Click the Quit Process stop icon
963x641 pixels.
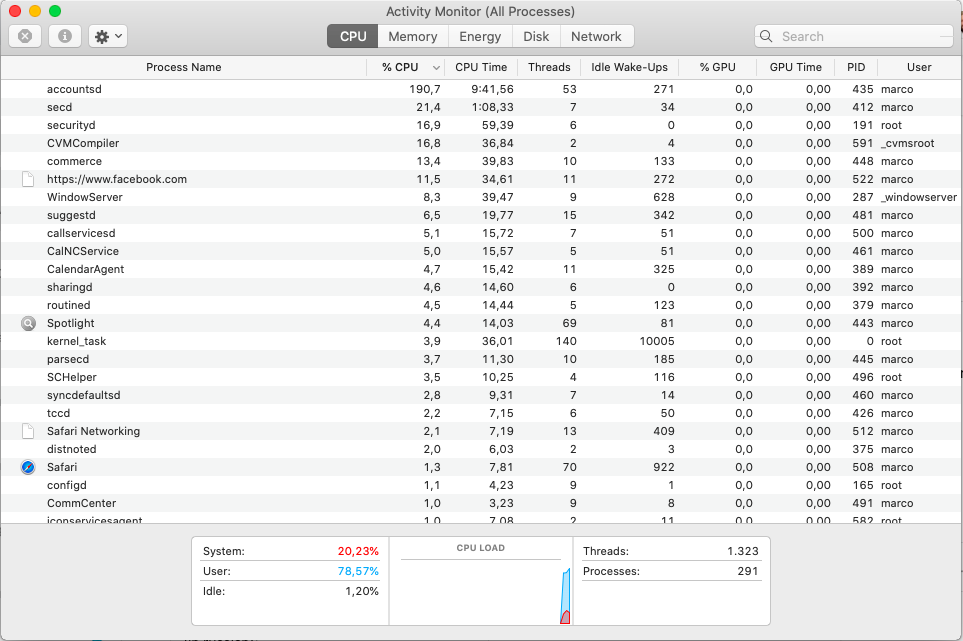click(x=25, y=36)
